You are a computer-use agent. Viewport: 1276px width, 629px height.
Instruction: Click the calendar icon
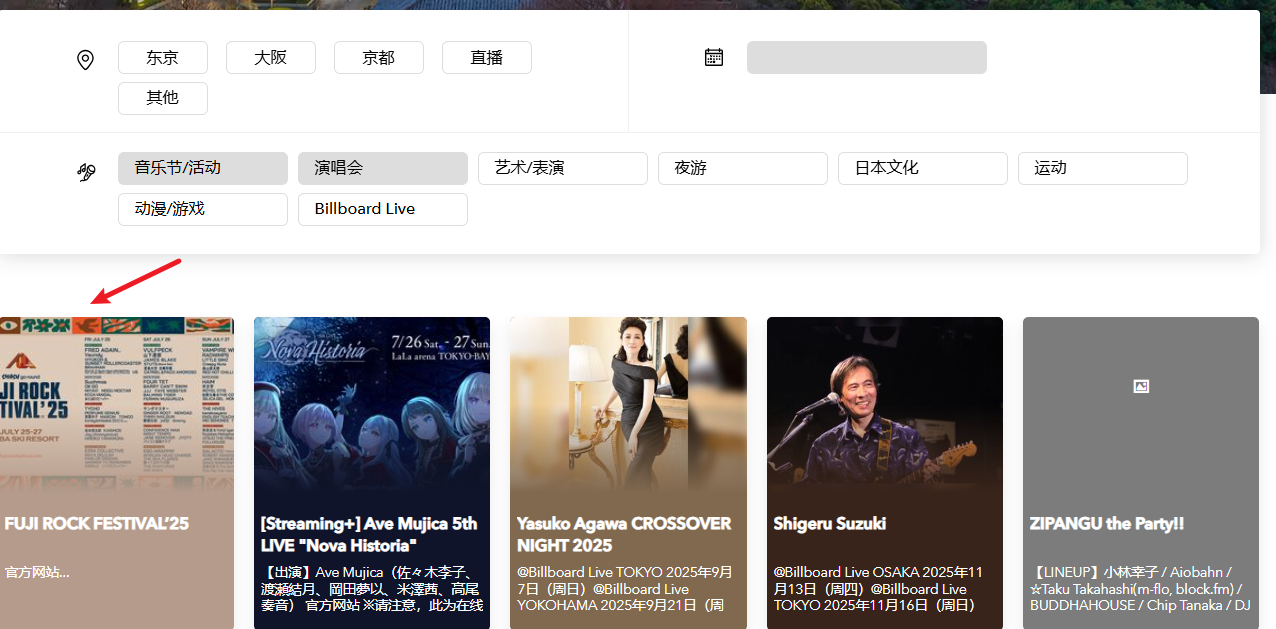coord(714,57)
